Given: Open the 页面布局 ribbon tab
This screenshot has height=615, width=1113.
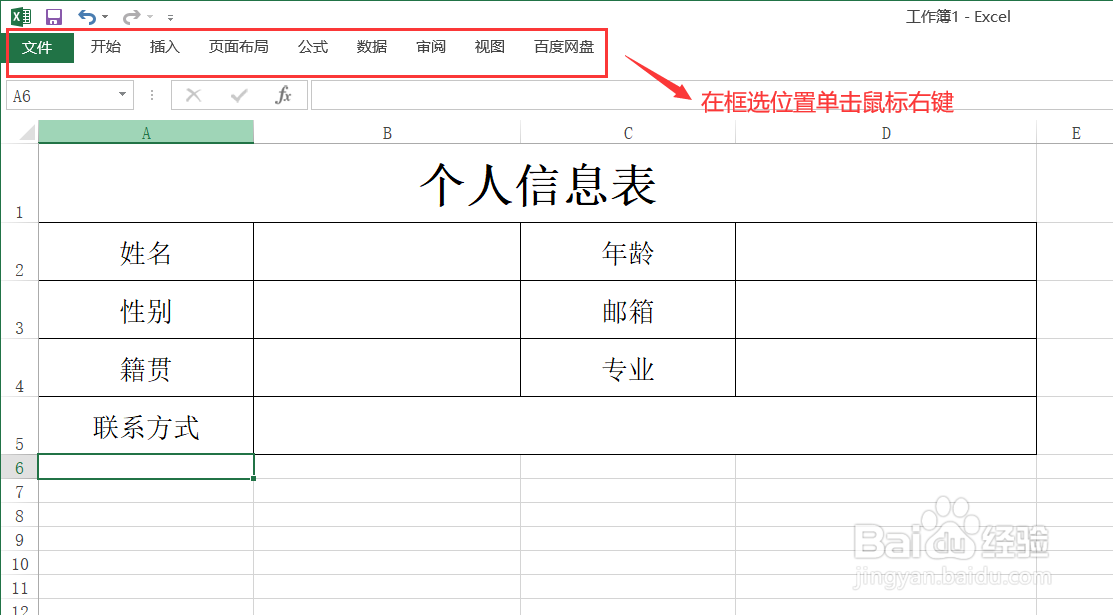Looking at the screenshot, I should (x=238, y=47).
